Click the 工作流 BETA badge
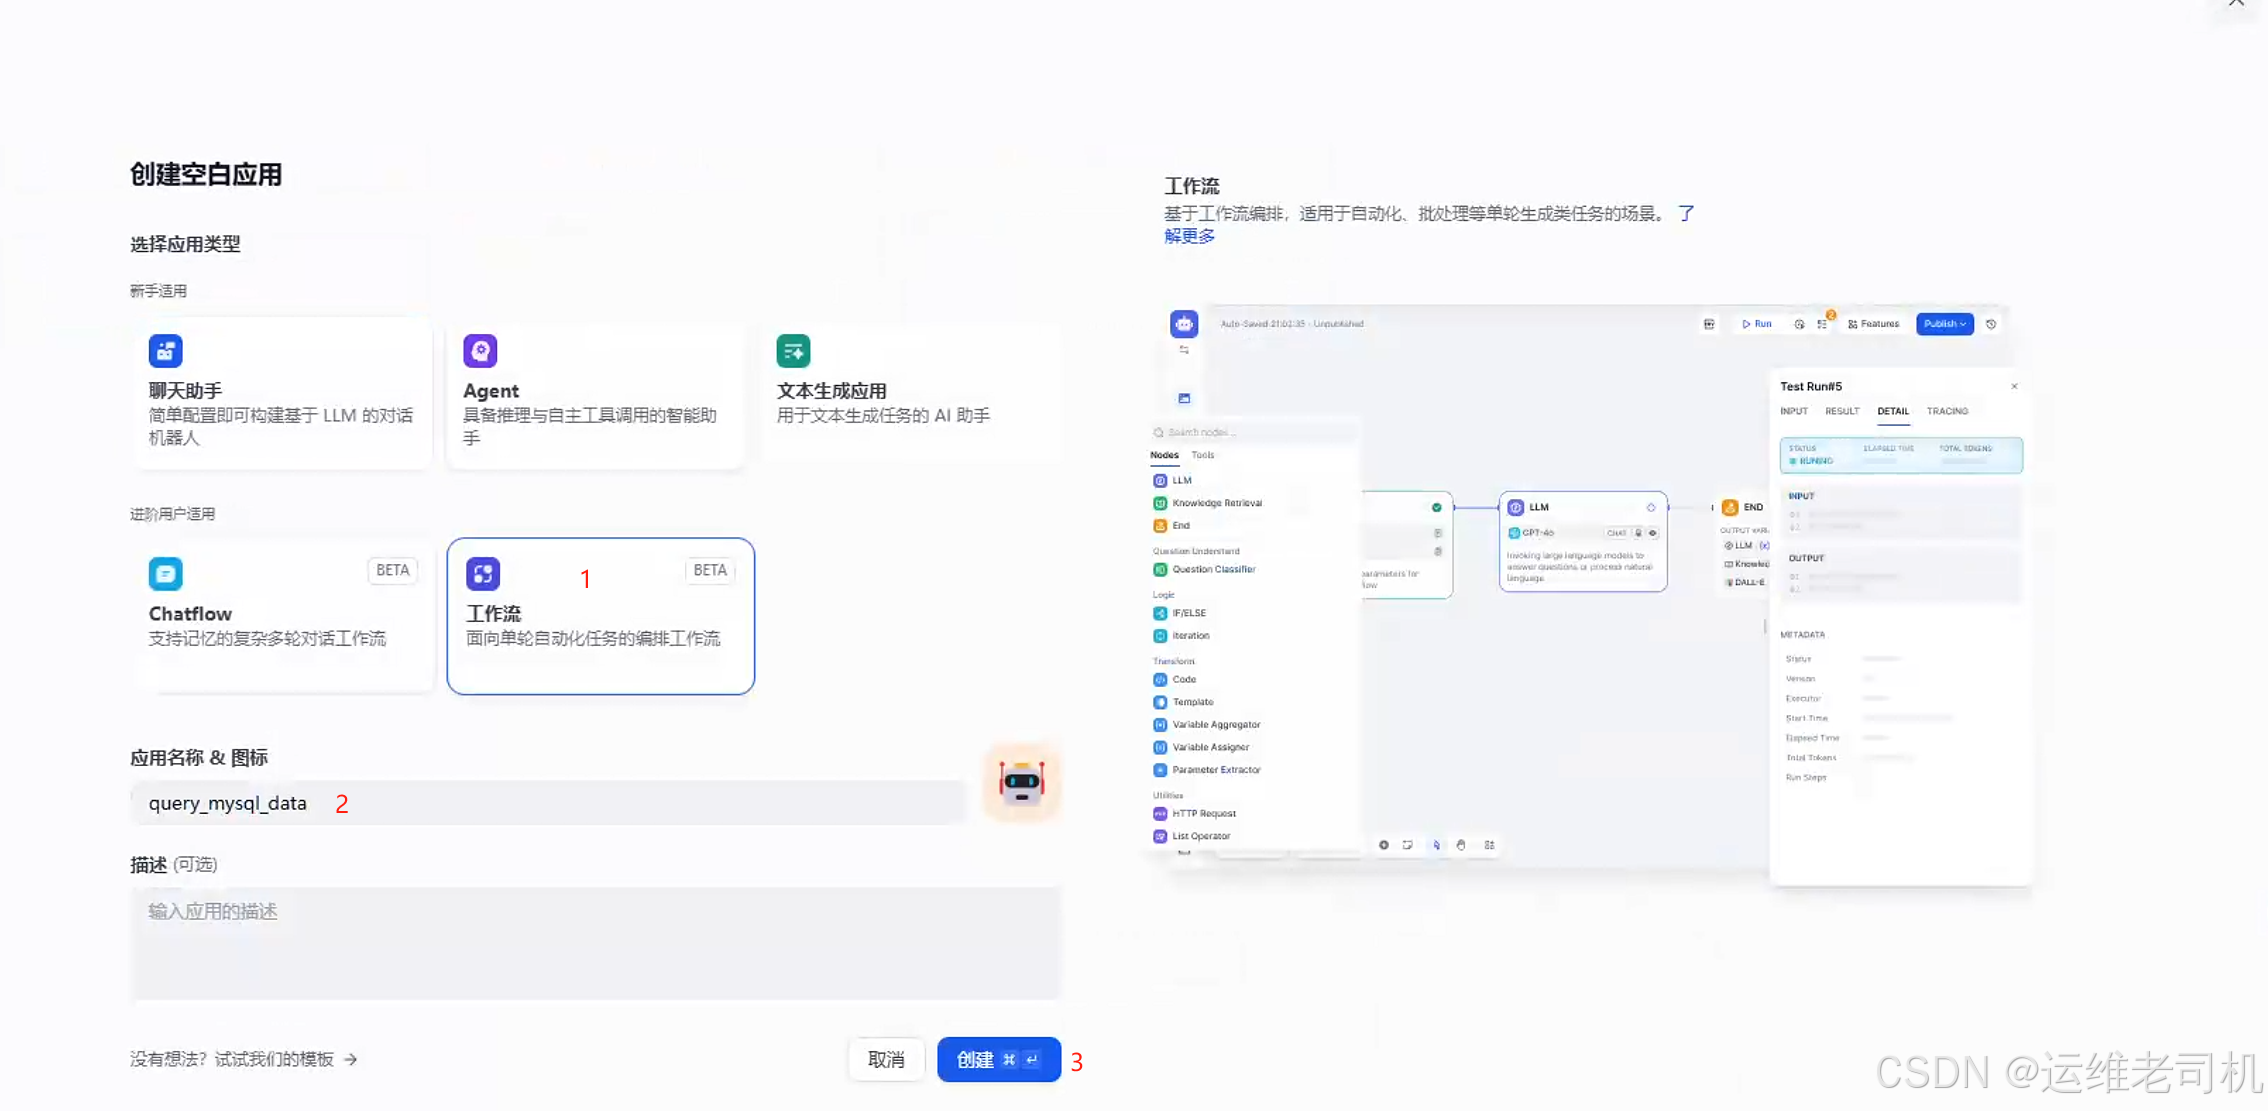Screen dimensions: 2268x1111 (709, 570)
